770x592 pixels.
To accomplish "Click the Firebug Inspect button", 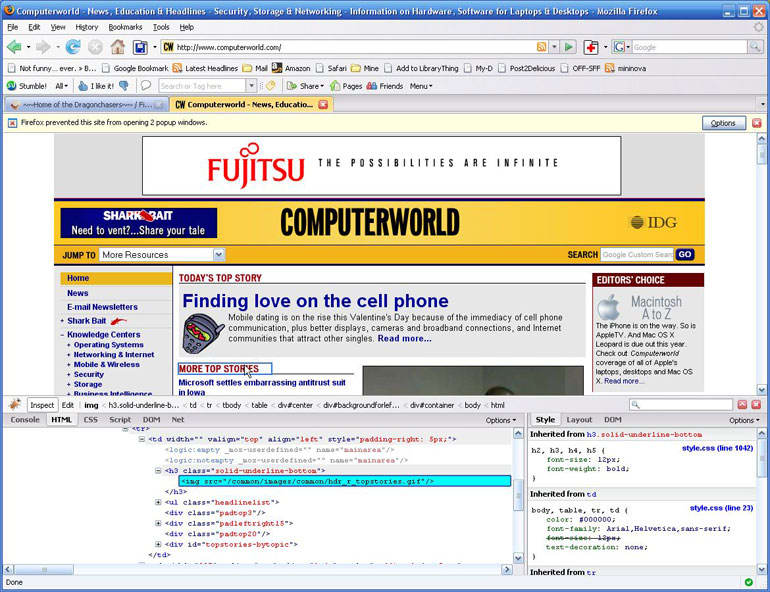I will click(42, 405).
